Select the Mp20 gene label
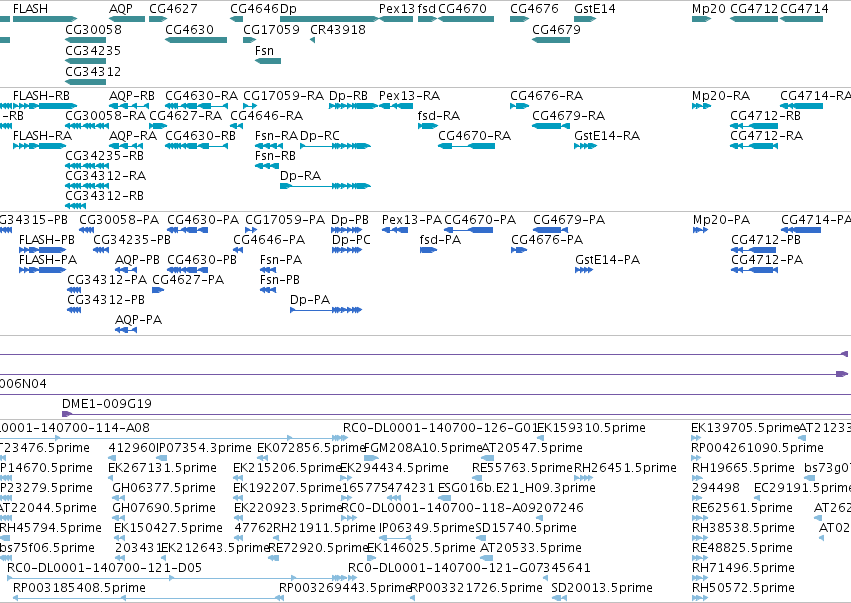This screenshot has width=851, height=603. tap(709, 9)
